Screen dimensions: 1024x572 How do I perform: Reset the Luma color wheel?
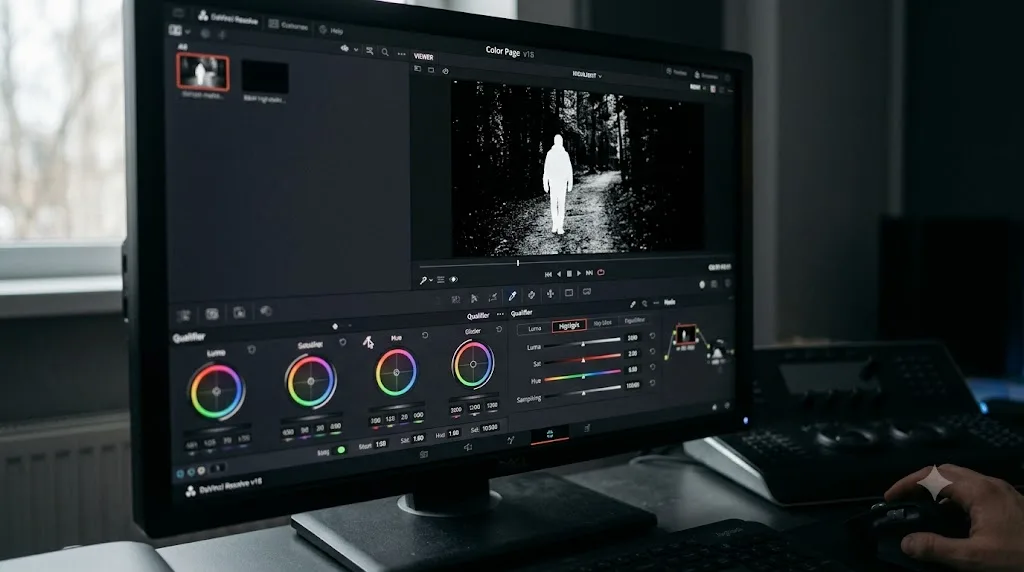click(x=251, y=350)
